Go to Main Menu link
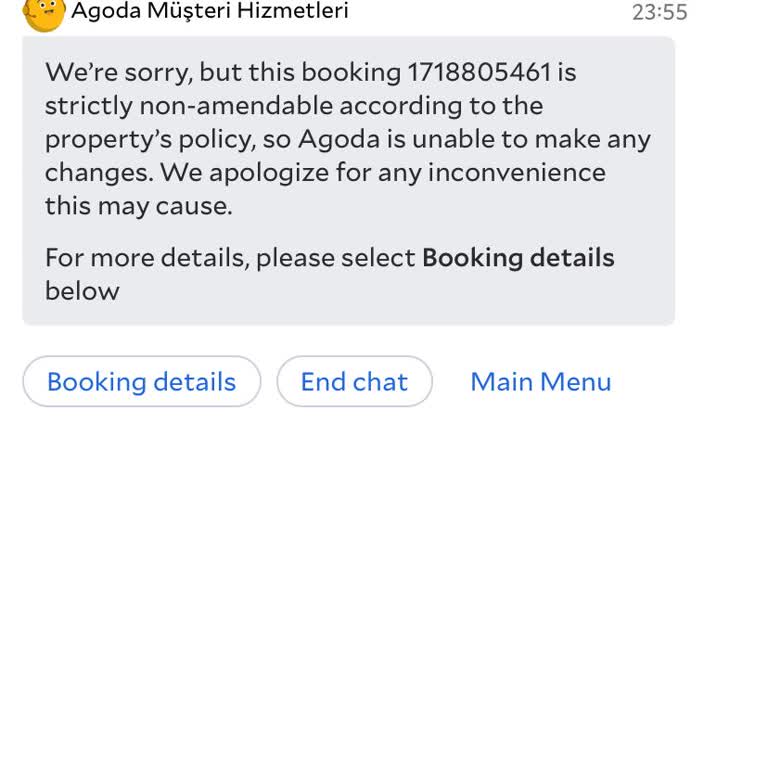 coord(540,382)
